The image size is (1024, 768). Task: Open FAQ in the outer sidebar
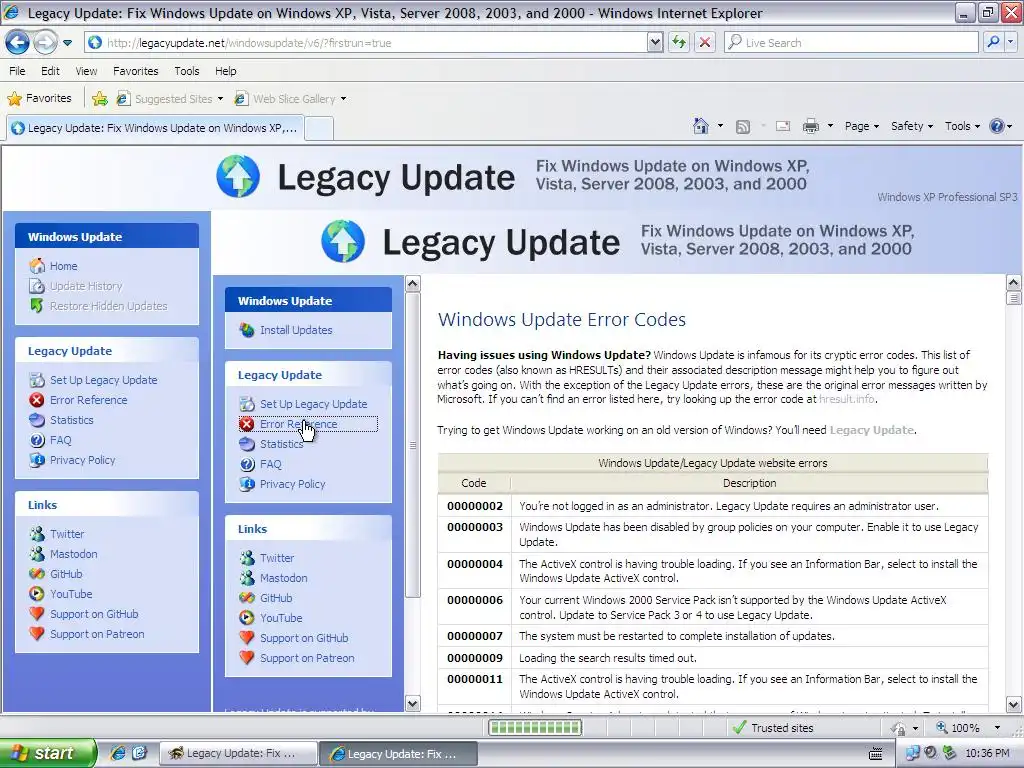pyautogui.click(x=60, y=440)
